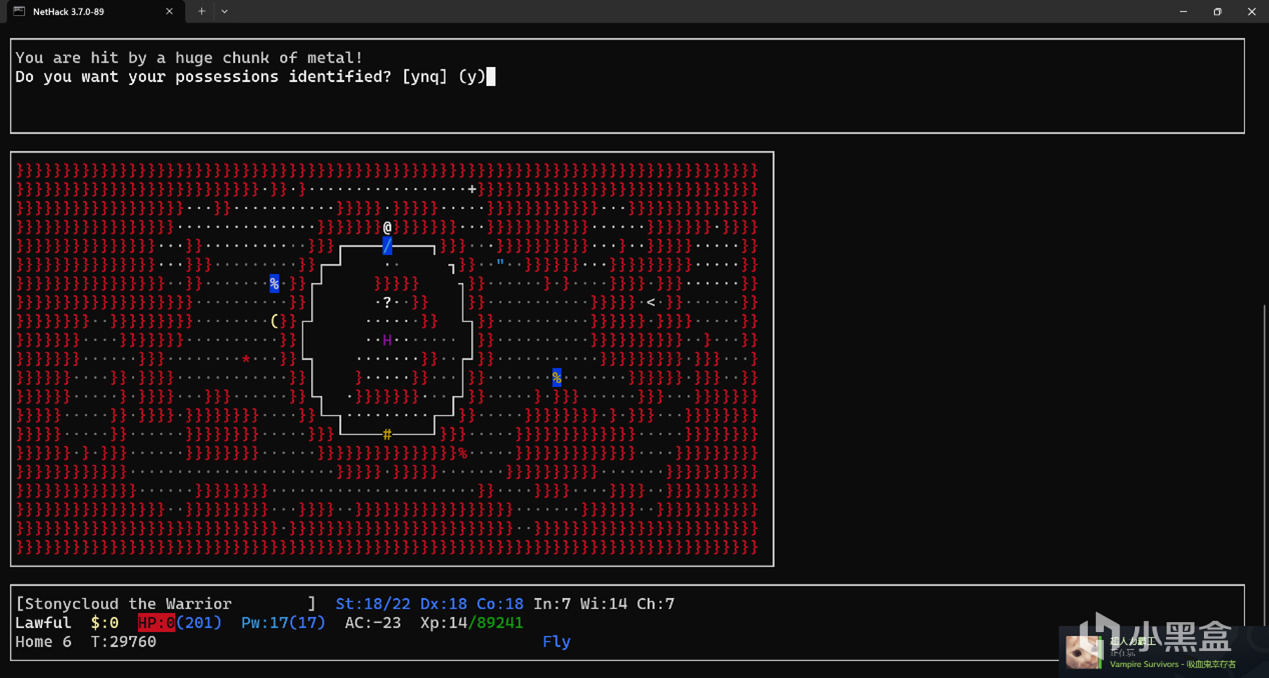Open the terminal profiles dropdown arrow

click(224, 12)
